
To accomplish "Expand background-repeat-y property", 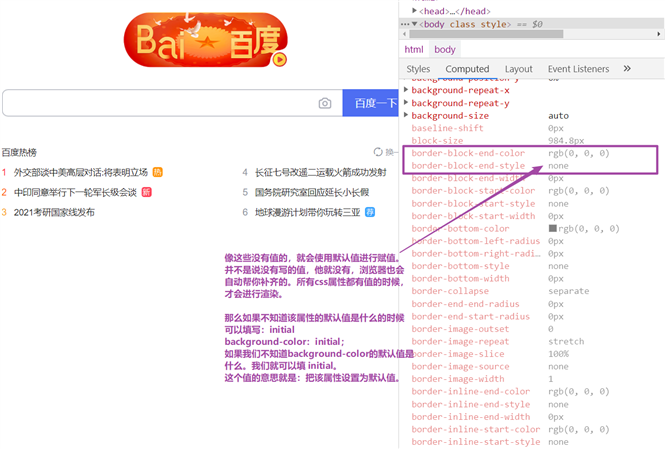I will pos(406,103).
